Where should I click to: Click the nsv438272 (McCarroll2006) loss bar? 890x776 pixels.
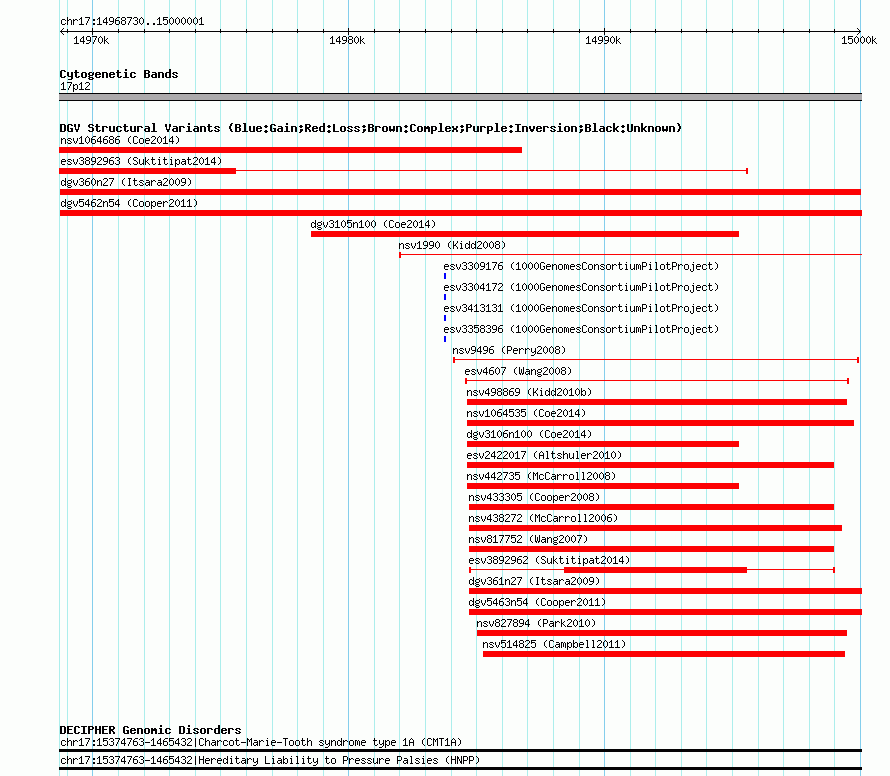(655, 528)
